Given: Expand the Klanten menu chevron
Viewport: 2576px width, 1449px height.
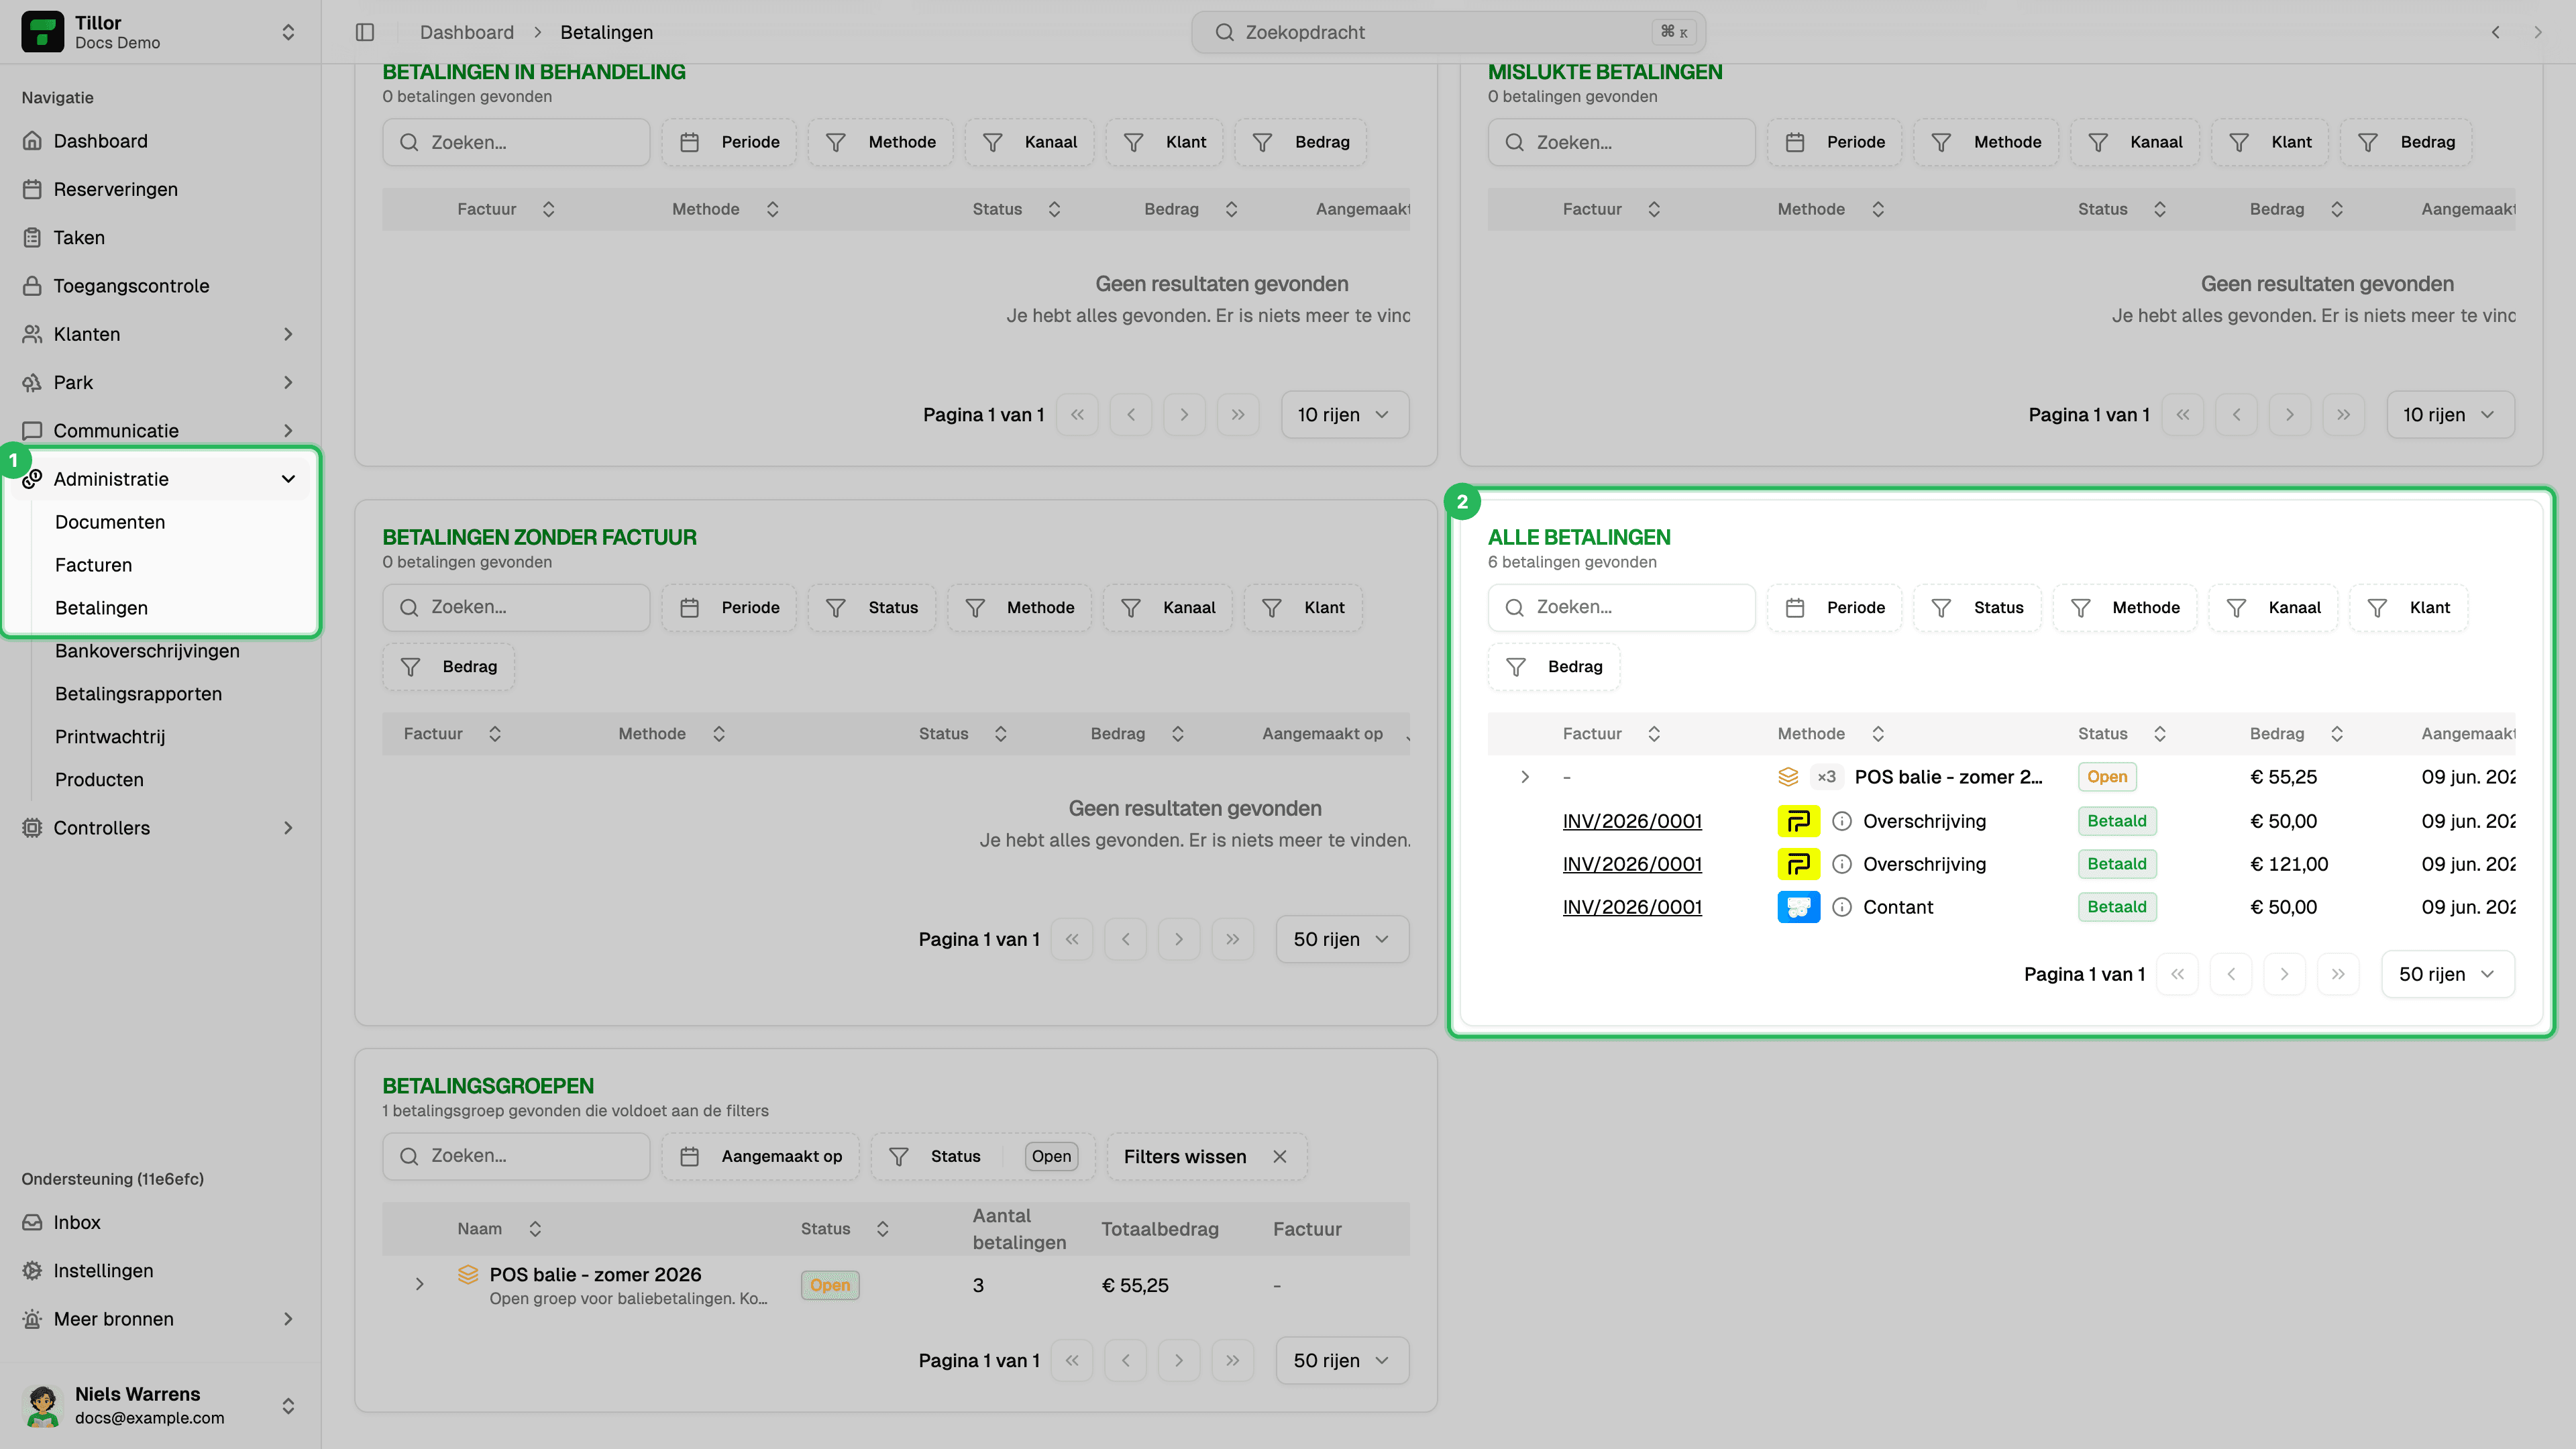Looking at the screenshot, I should (x=288, y=334).
